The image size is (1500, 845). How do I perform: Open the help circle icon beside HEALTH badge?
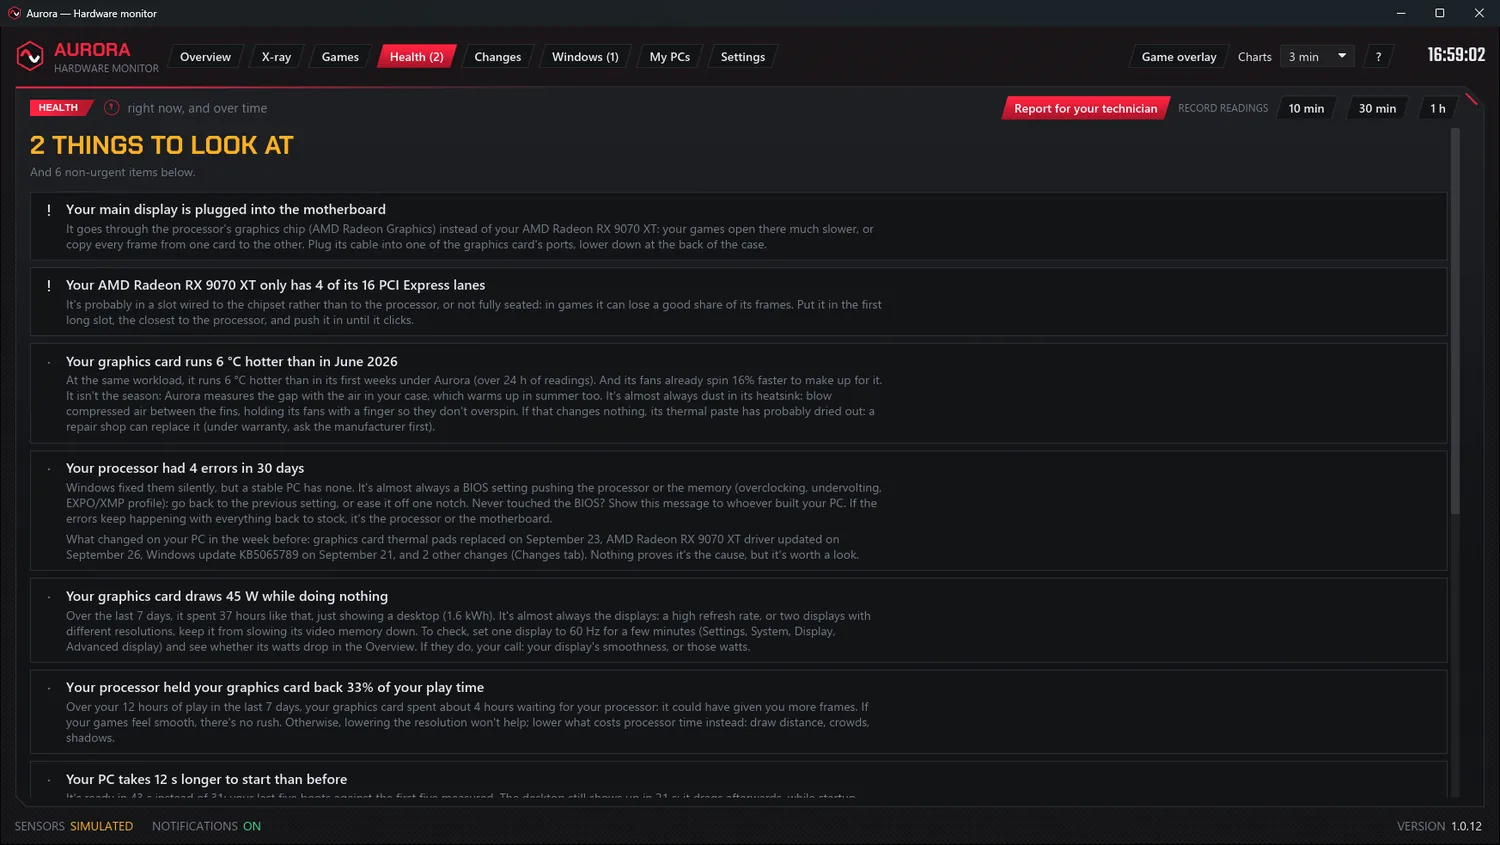pos(112,108)
